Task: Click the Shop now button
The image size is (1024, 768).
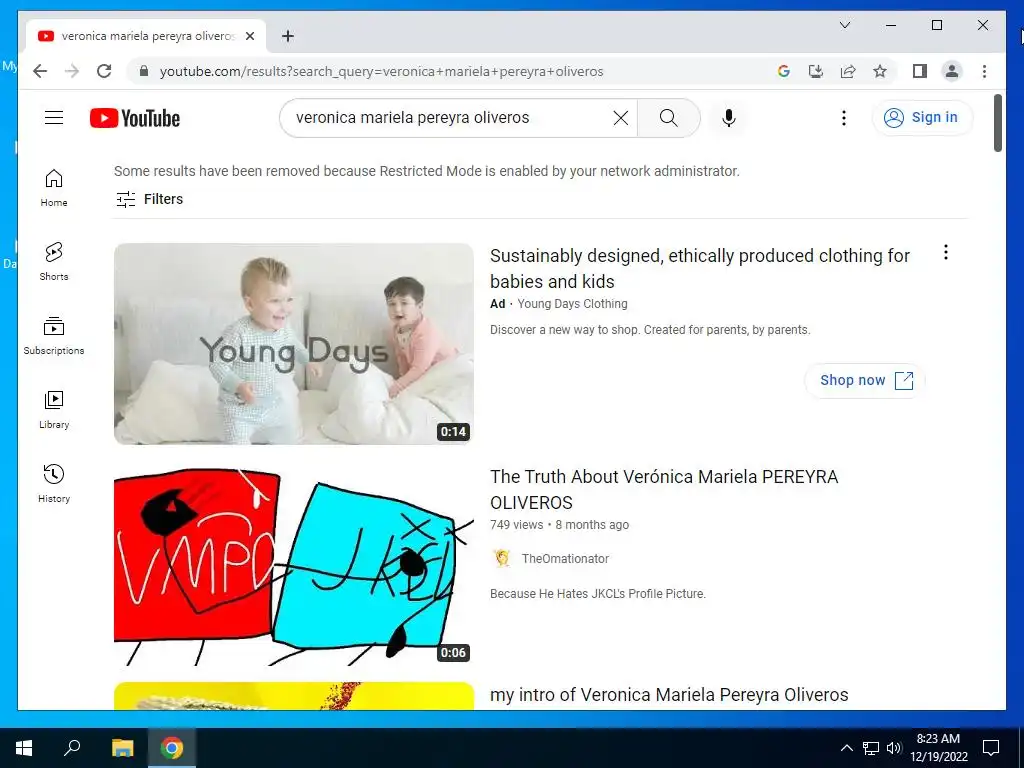Action: pos(865,380)
